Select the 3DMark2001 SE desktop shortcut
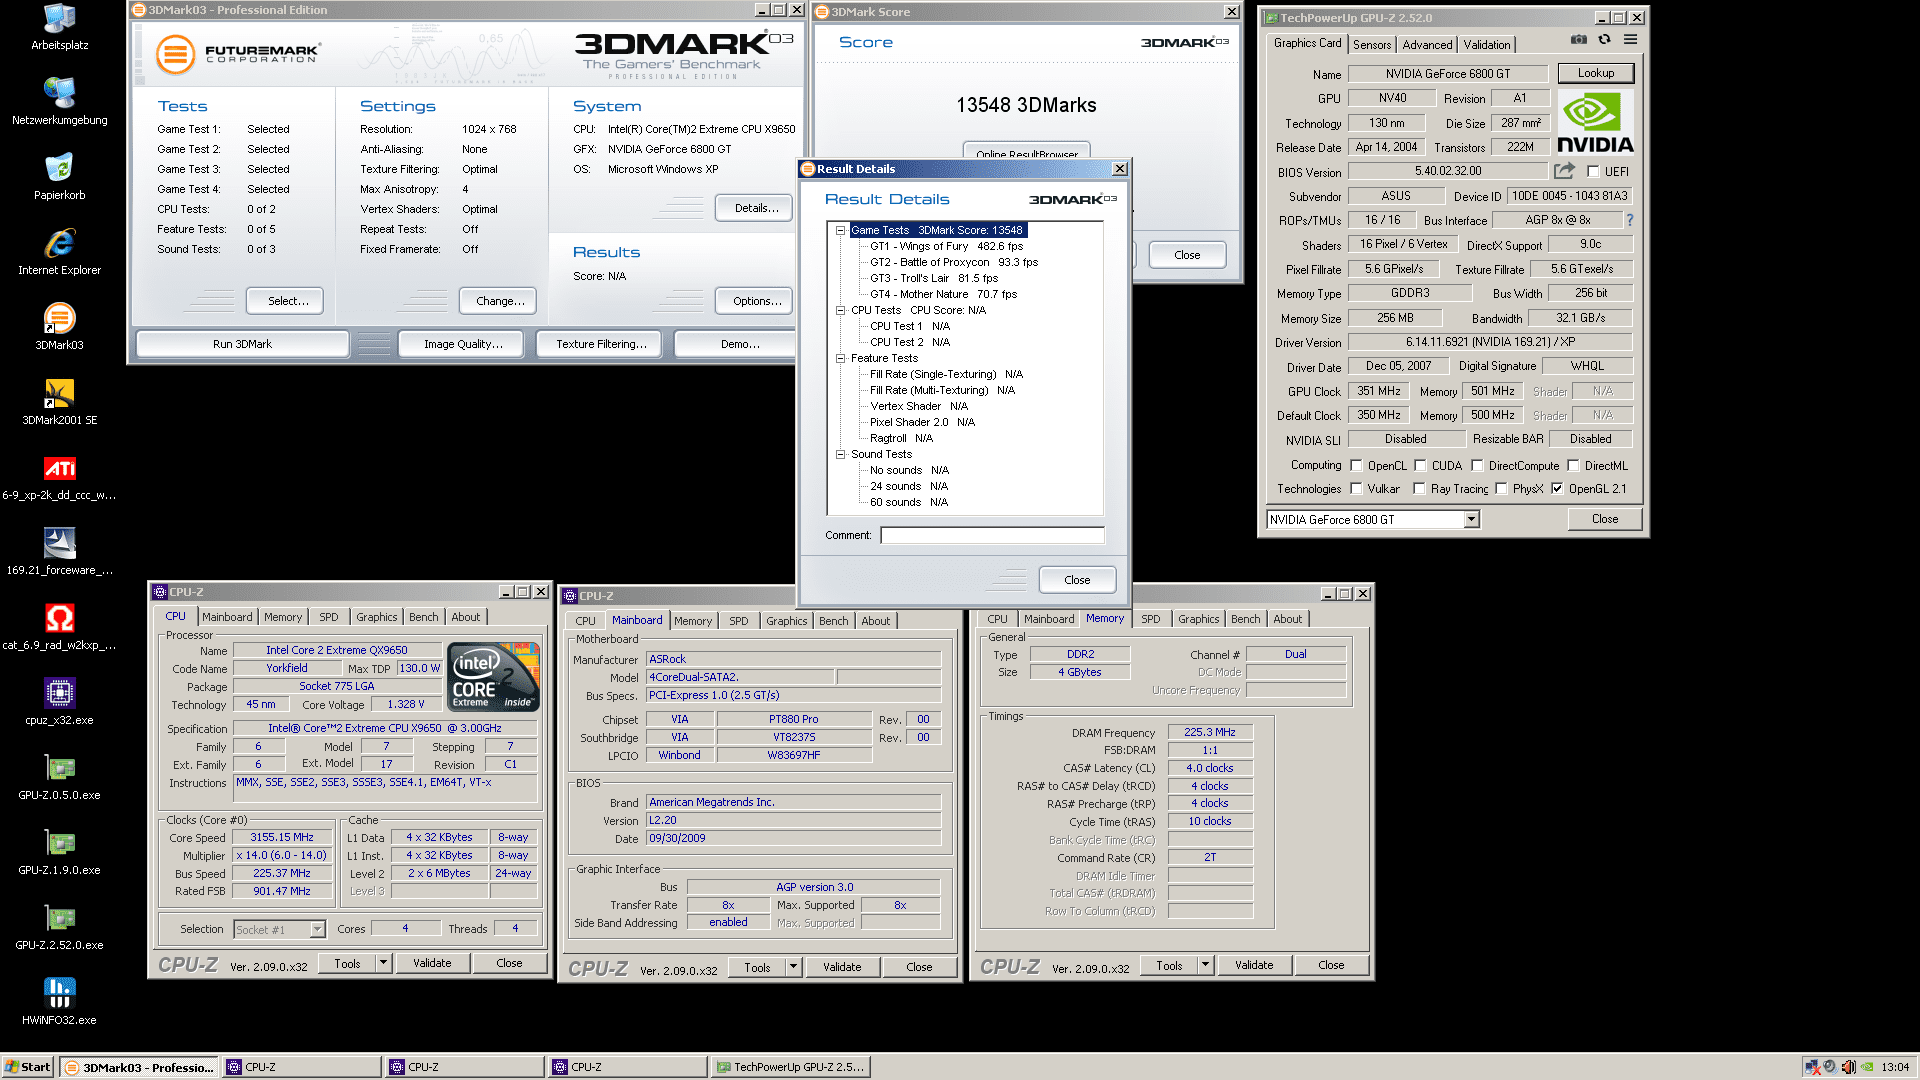The height and width of the screenshot is (1080, 1920). click(x=60, y=402)
